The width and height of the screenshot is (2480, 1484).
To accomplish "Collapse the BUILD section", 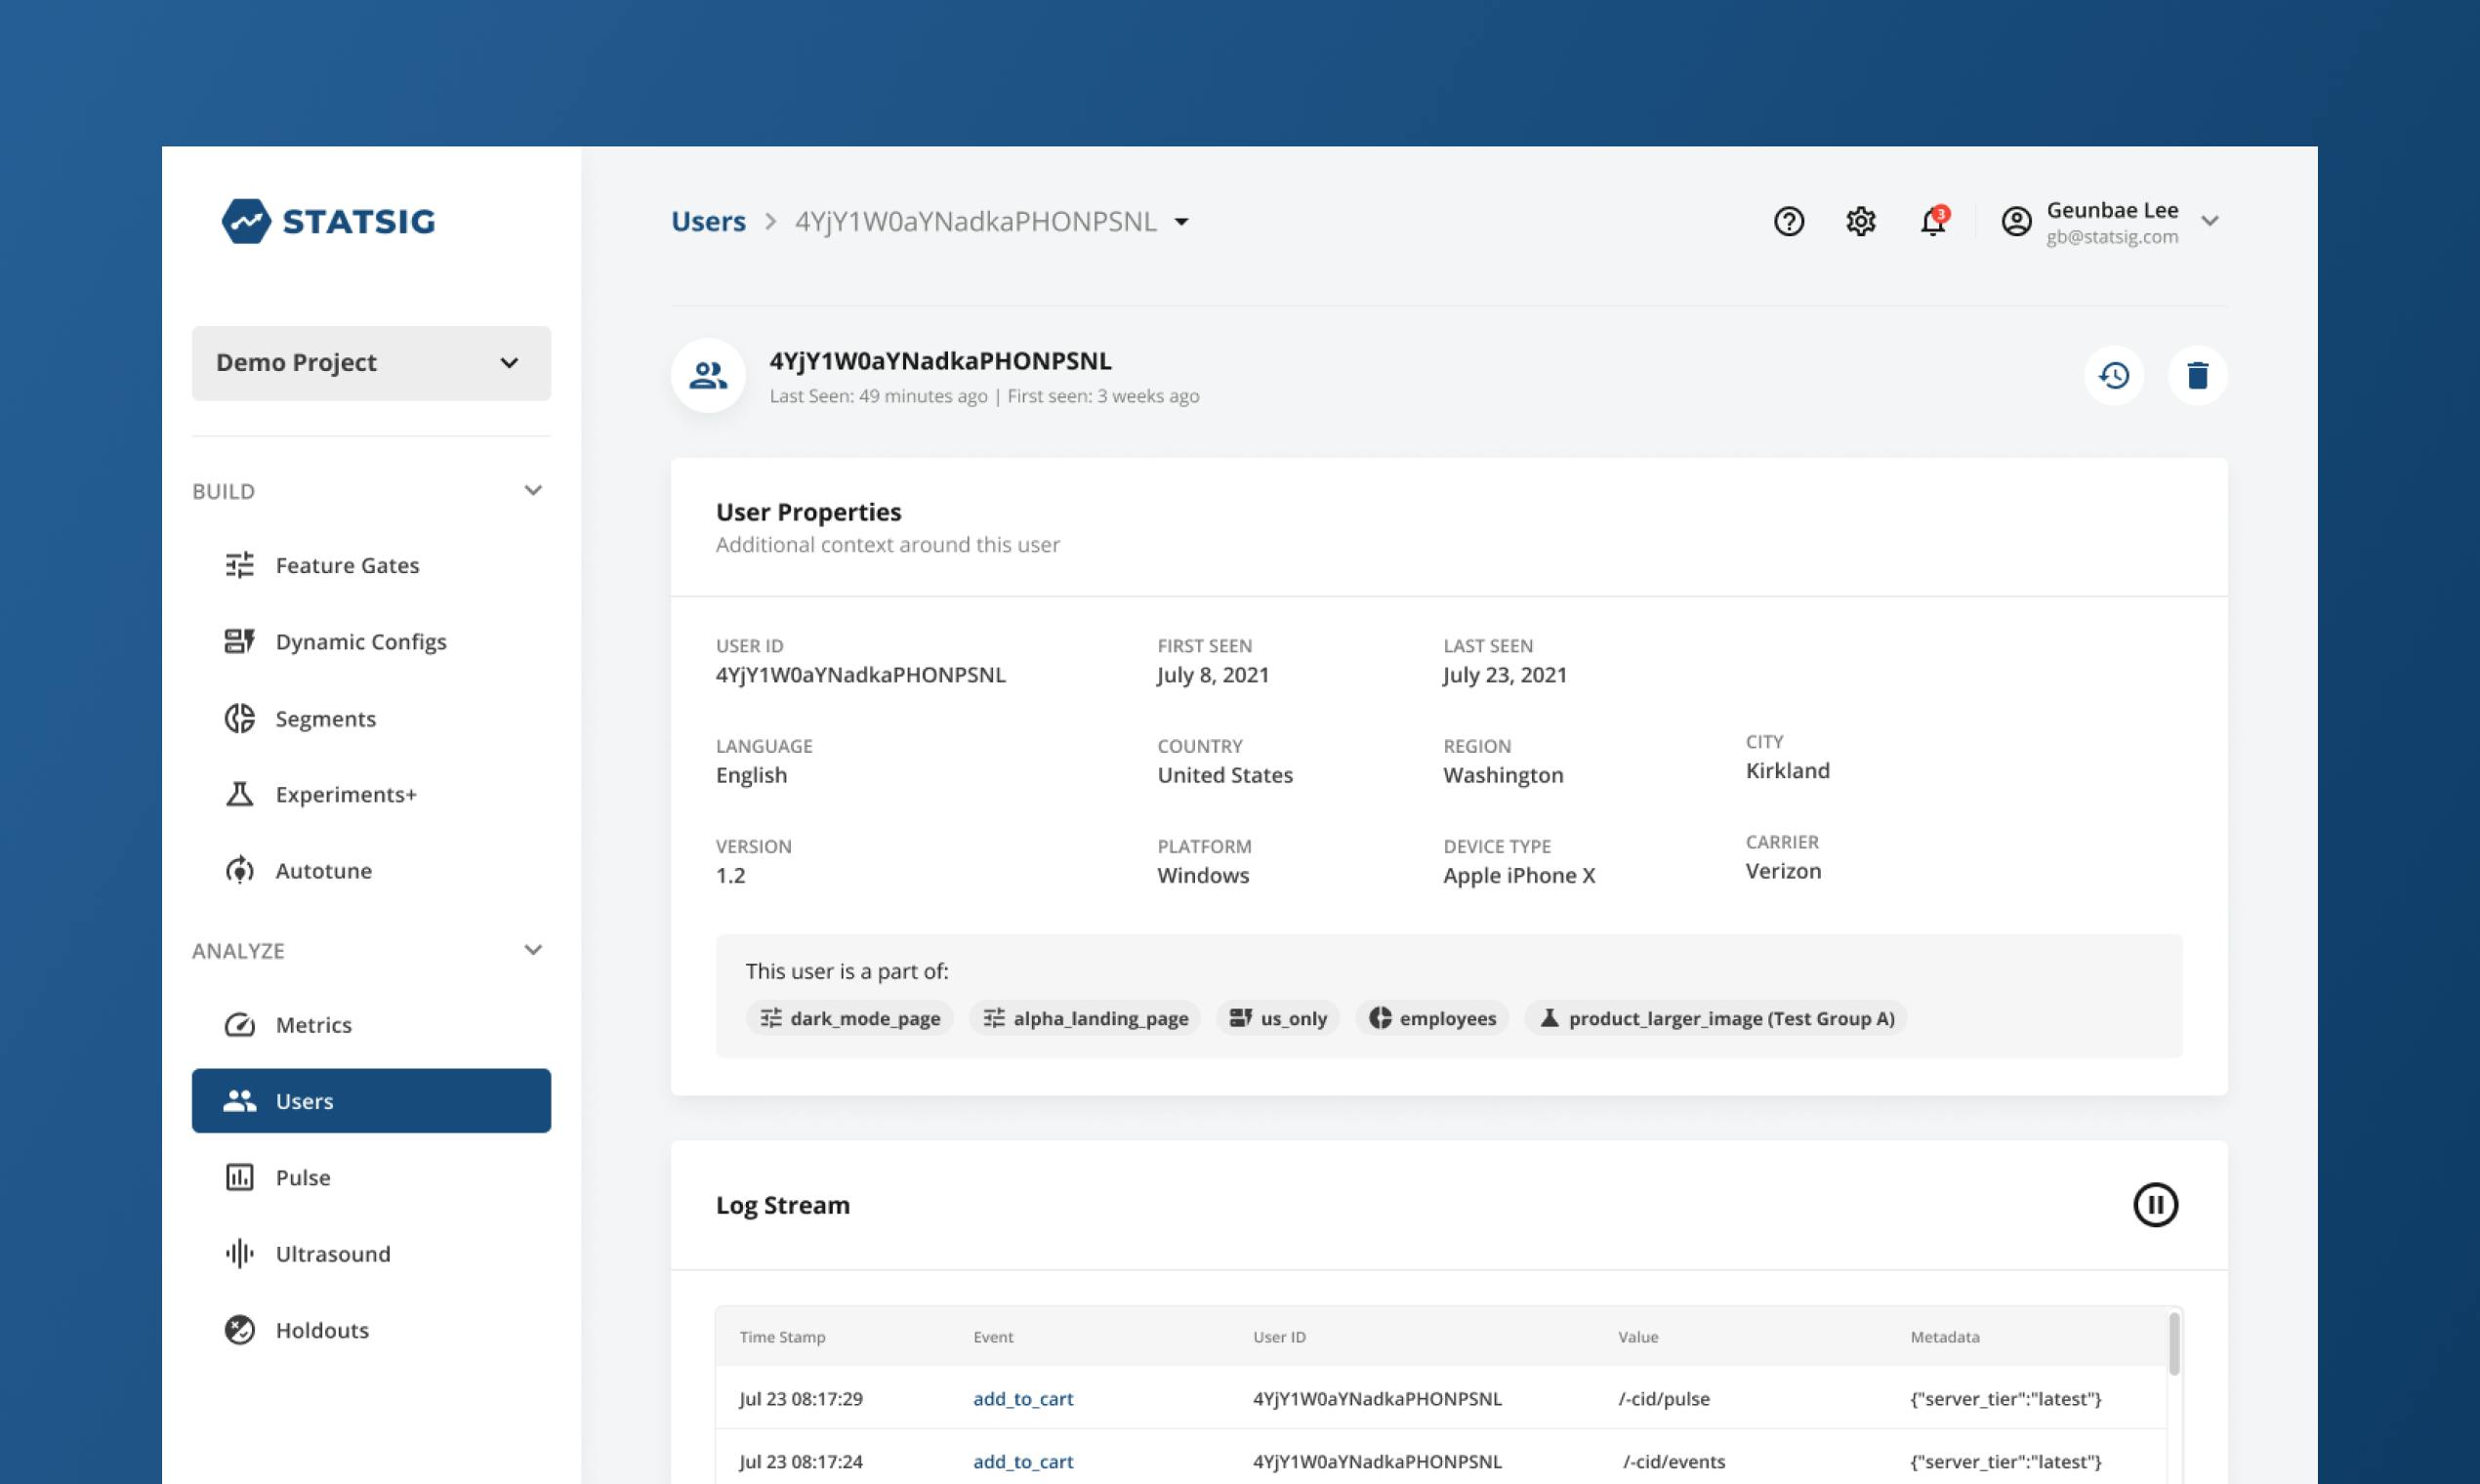I will 533,490.
